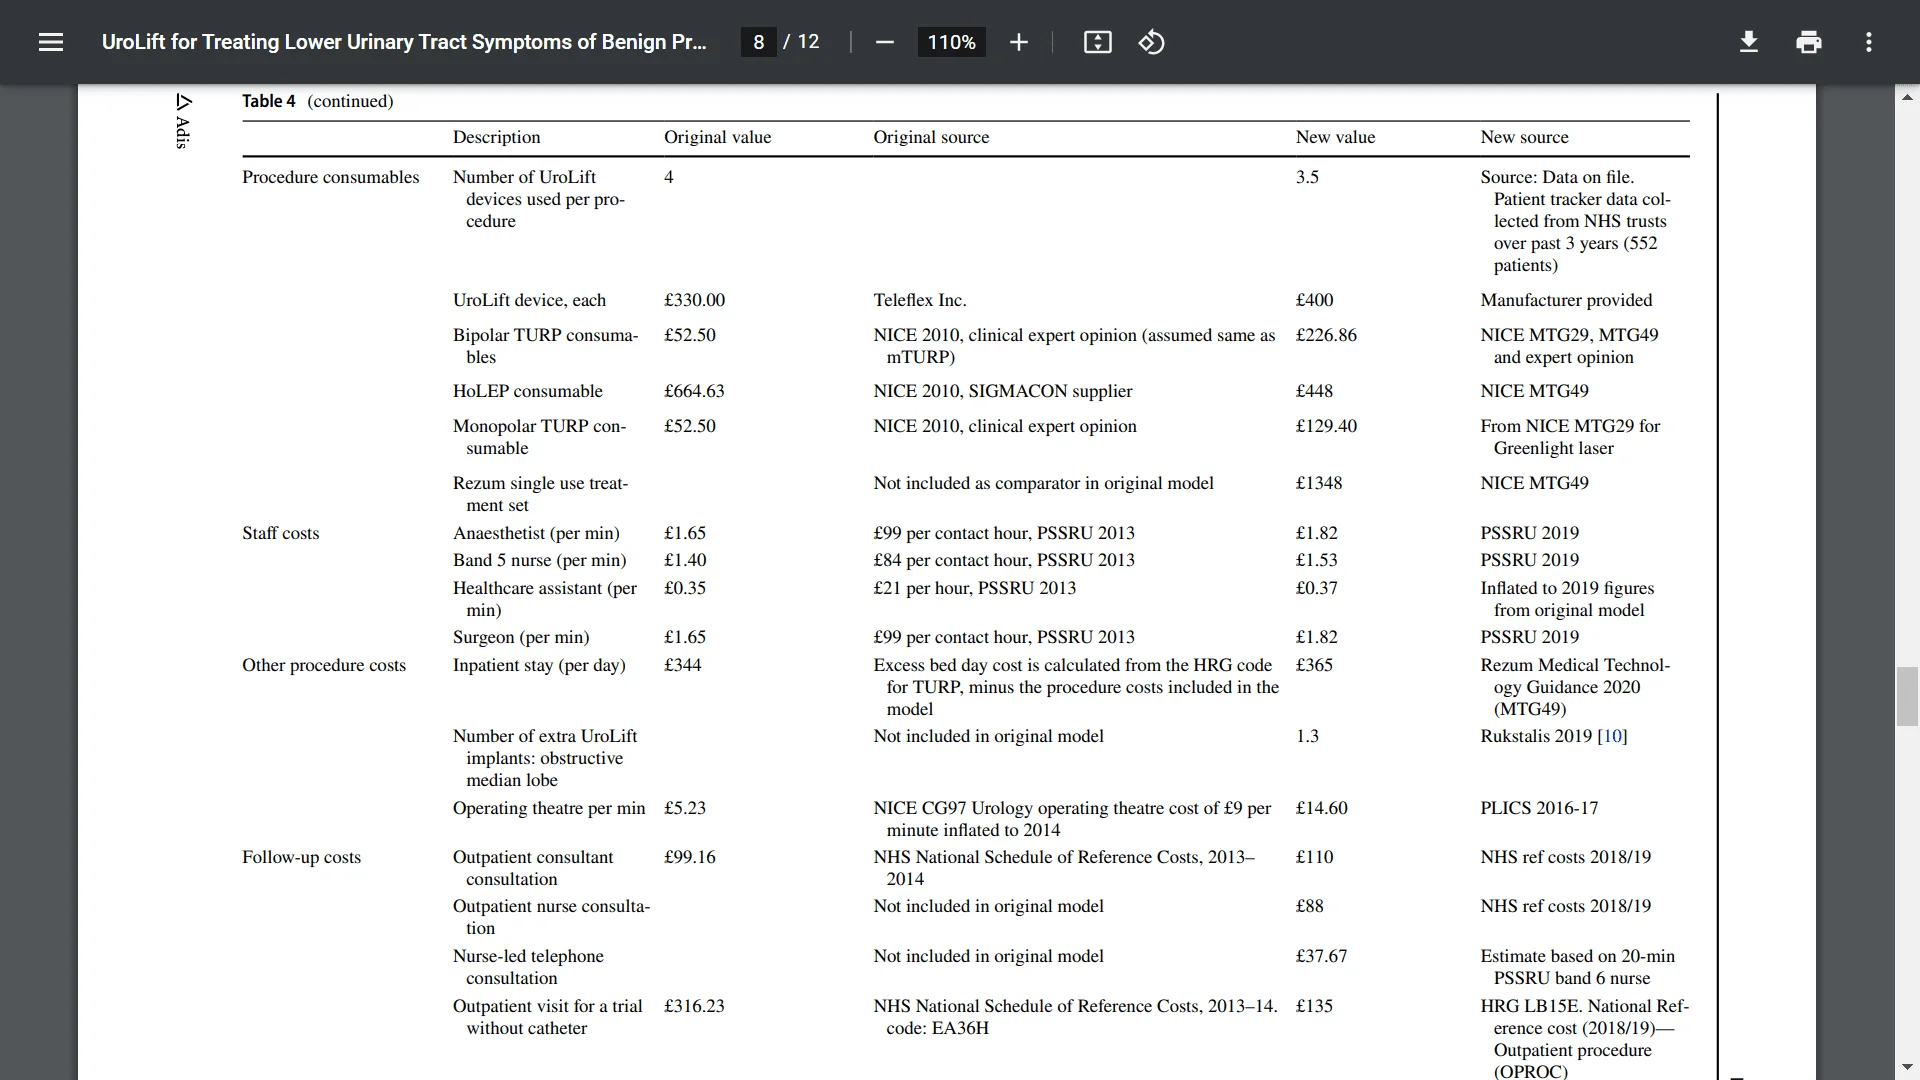Click the 'Follow-up costs' row label
The image size is (1920, 1080).
pyautogui.click(x=301, y=857)
